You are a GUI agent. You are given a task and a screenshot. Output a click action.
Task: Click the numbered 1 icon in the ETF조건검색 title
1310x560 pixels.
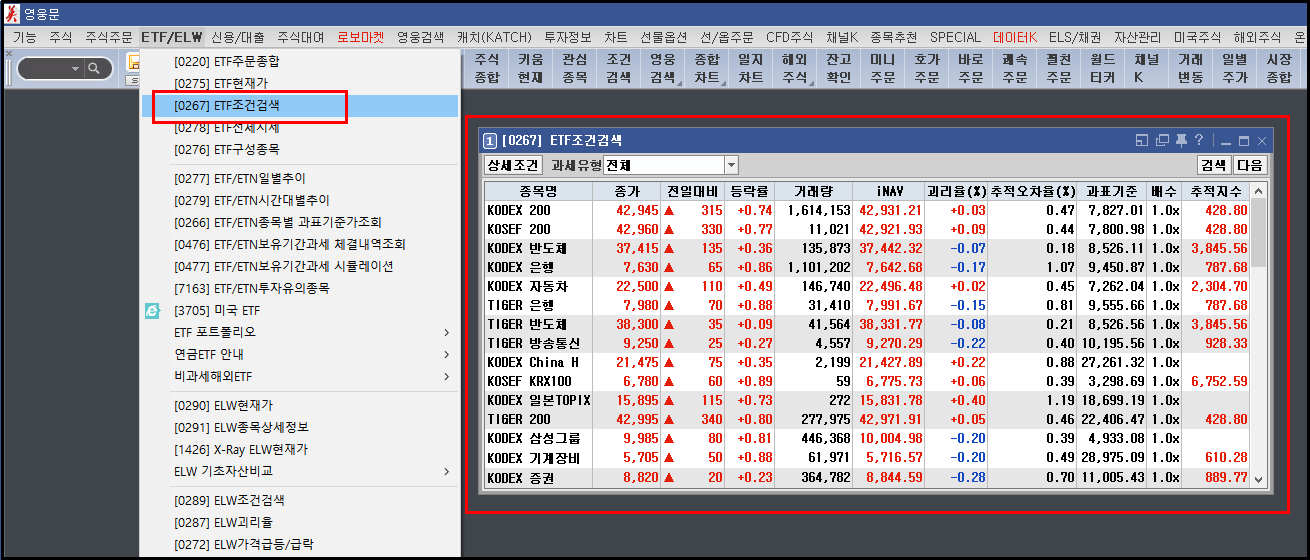point(490,141)
